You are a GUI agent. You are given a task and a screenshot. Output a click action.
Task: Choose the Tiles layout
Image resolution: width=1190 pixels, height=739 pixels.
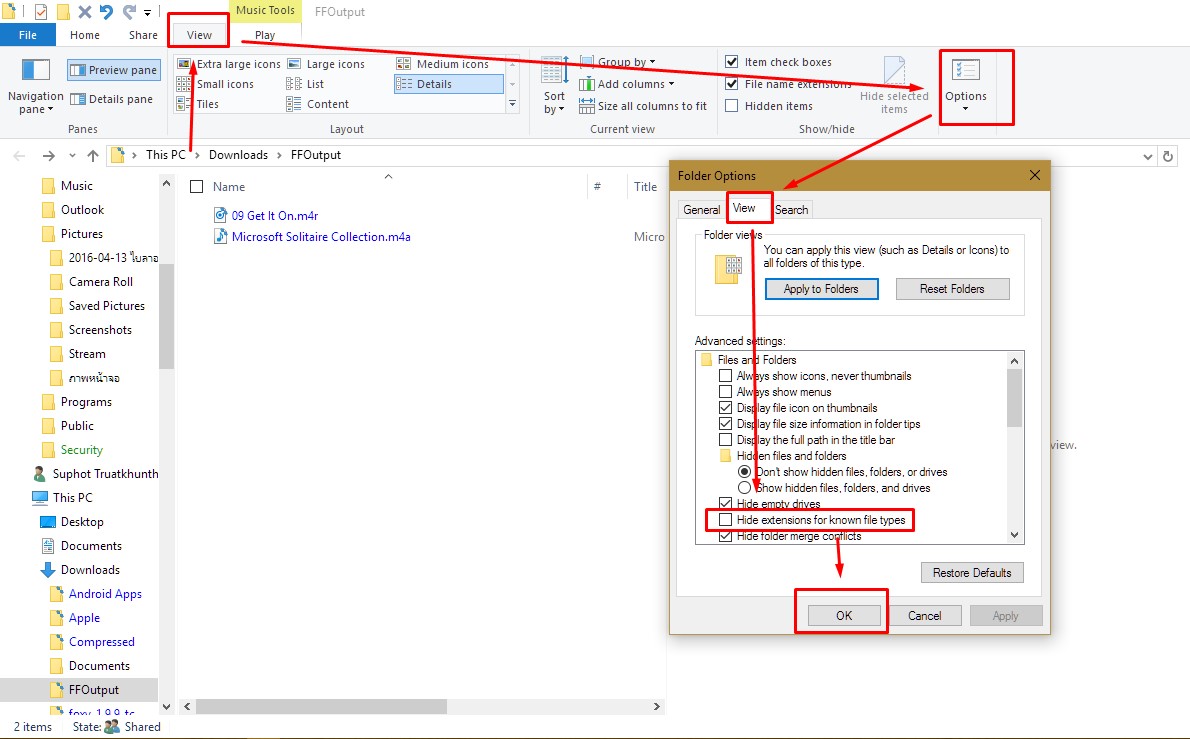198,104
